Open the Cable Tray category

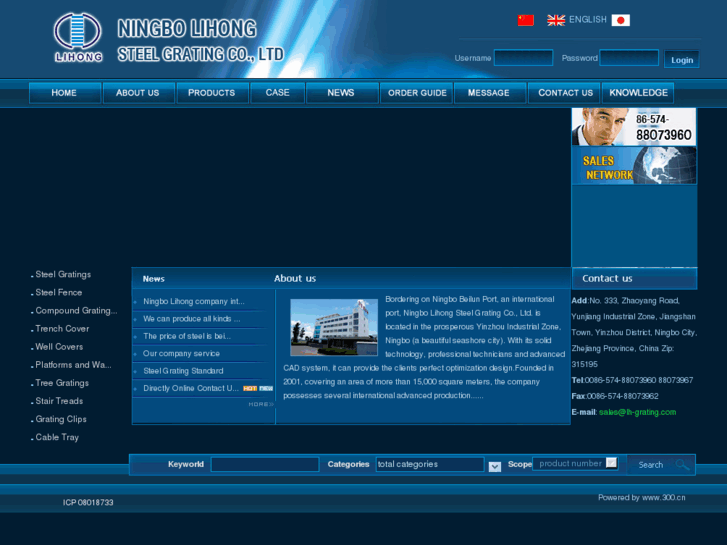pos(57,437)
